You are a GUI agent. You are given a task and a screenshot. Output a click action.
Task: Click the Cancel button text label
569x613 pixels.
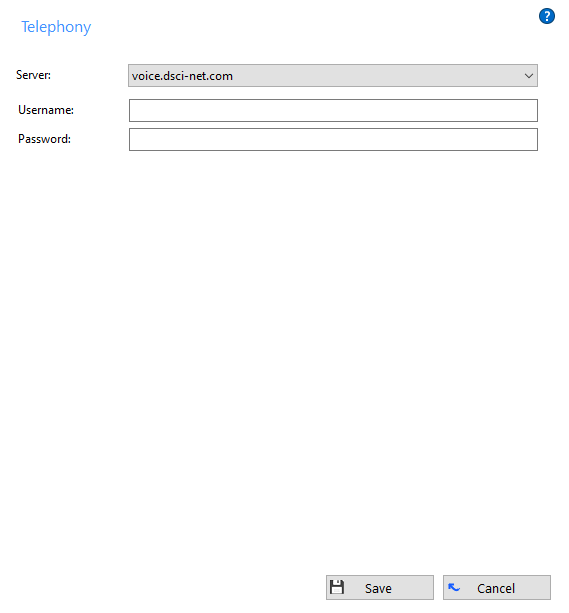click(496, 588)
